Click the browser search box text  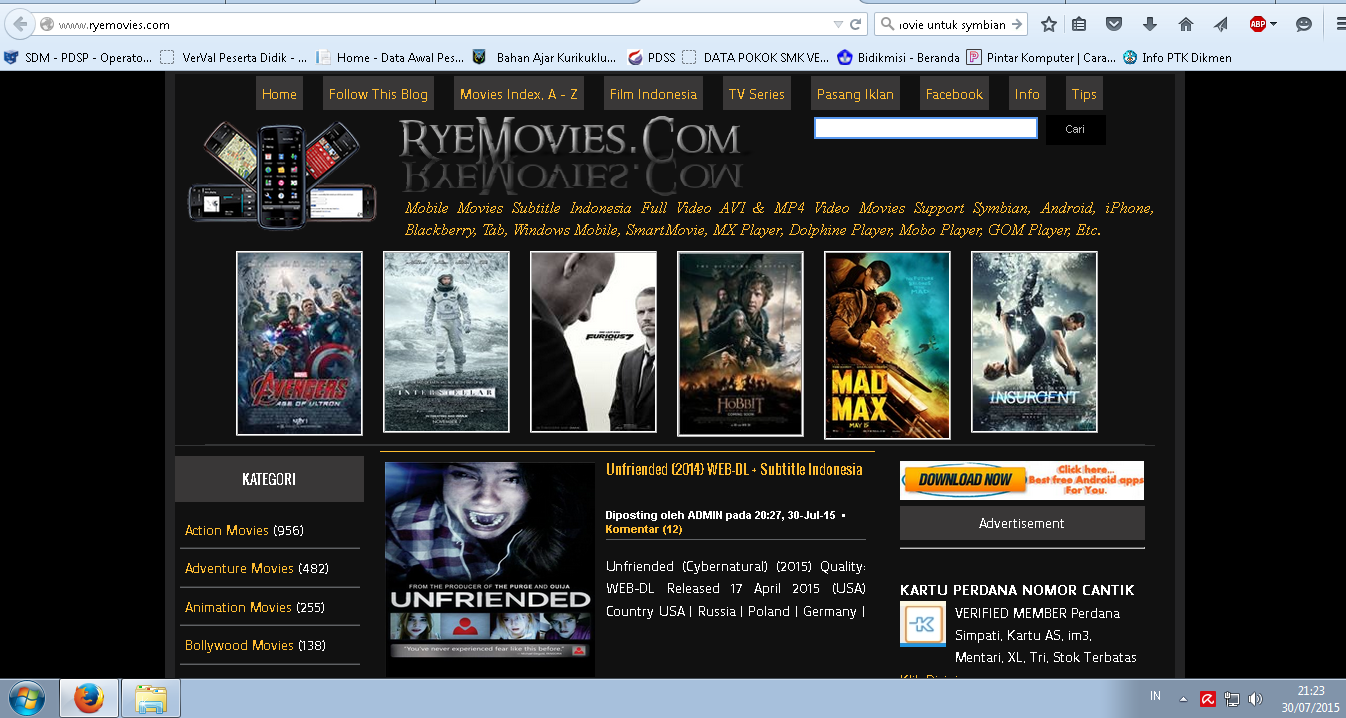coord(951,24)
